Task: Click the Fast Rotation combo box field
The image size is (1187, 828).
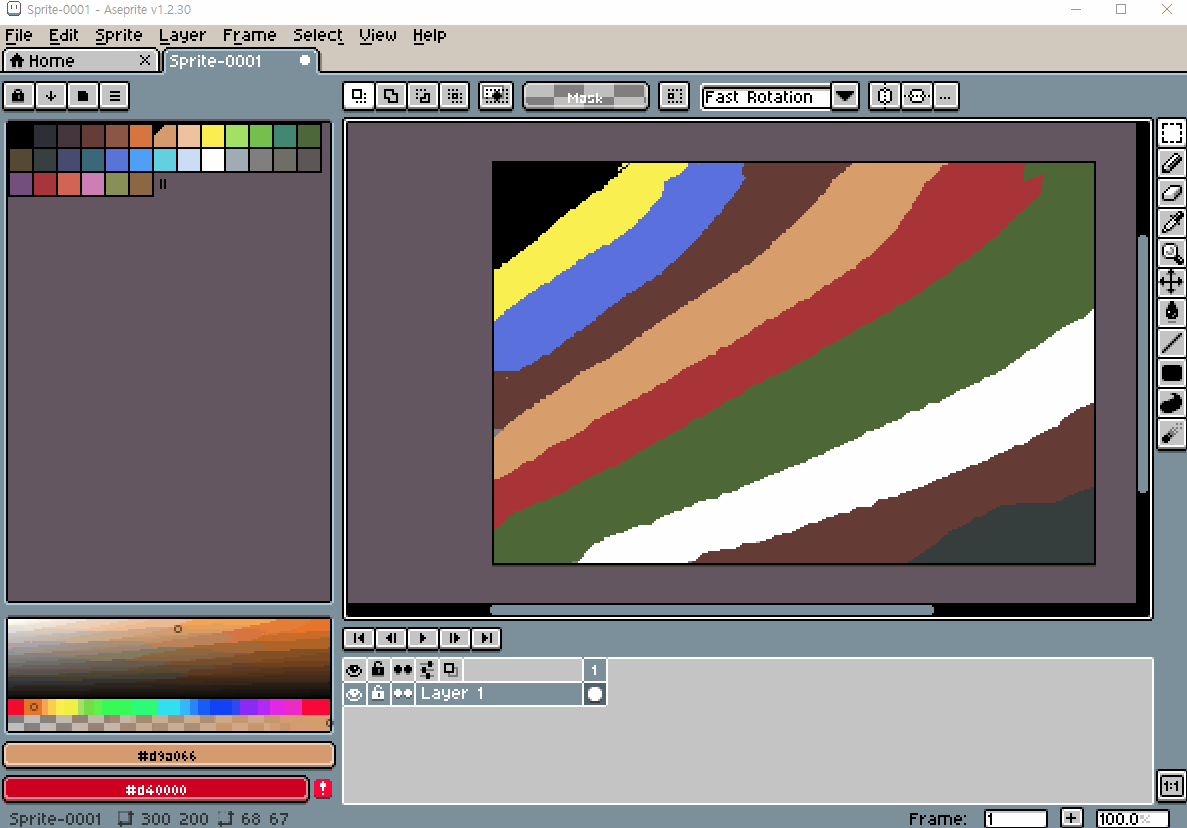Action: click(x=765, y=97)
